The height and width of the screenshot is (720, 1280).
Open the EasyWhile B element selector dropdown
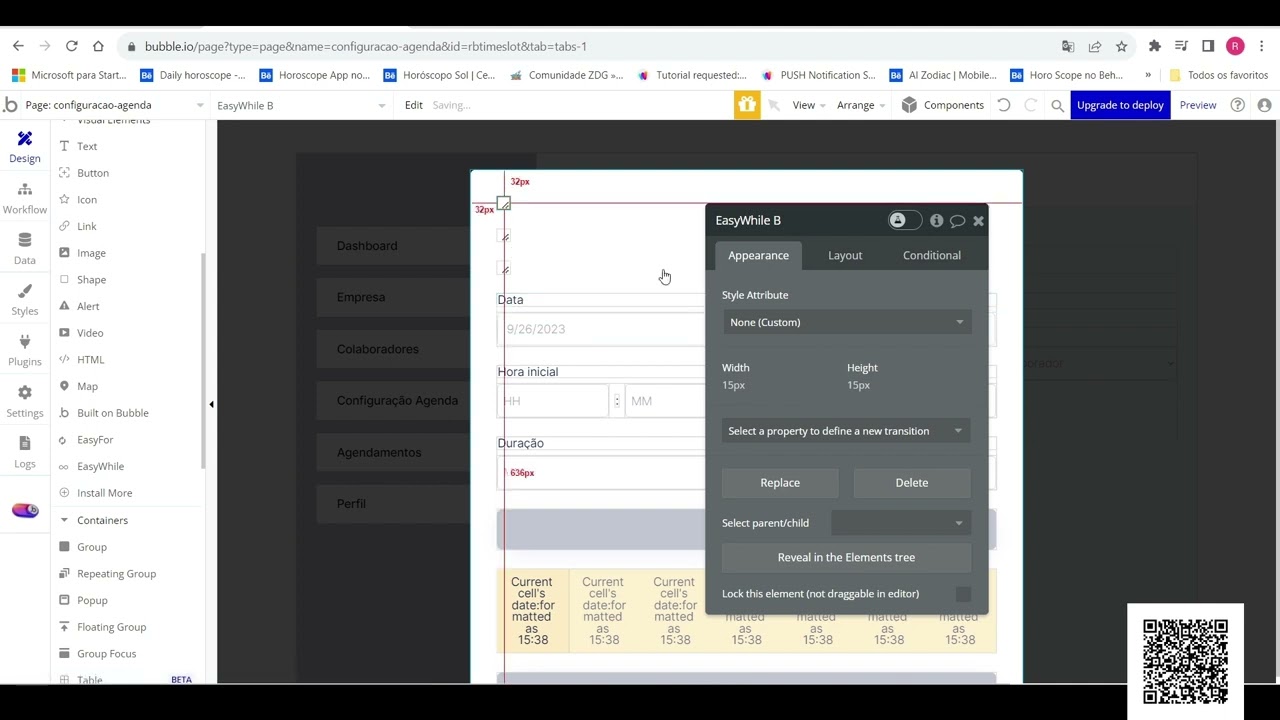(300, 105)
